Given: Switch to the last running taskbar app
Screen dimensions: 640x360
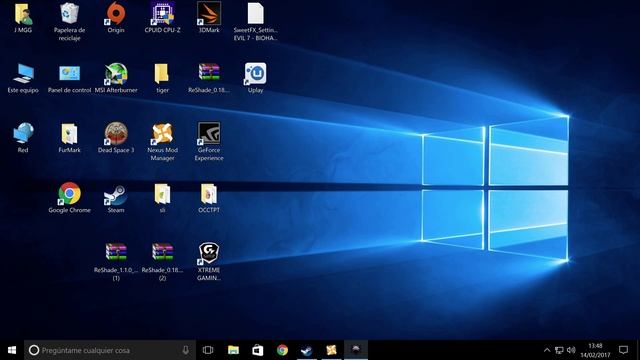Looking at the screenshot, I should pos(356,350).
